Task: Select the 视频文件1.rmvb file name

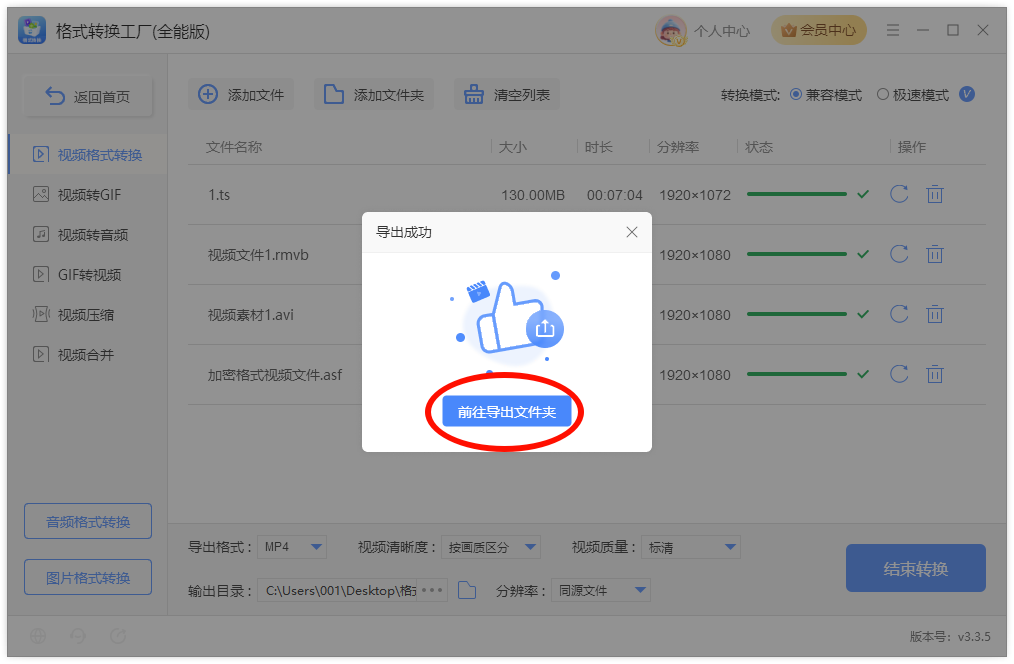Action: (x=258, y=255)
